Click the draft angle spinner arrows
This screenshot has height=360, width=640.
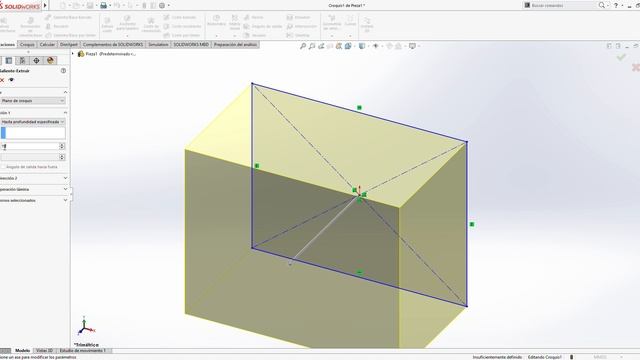[x=62, y=157]
